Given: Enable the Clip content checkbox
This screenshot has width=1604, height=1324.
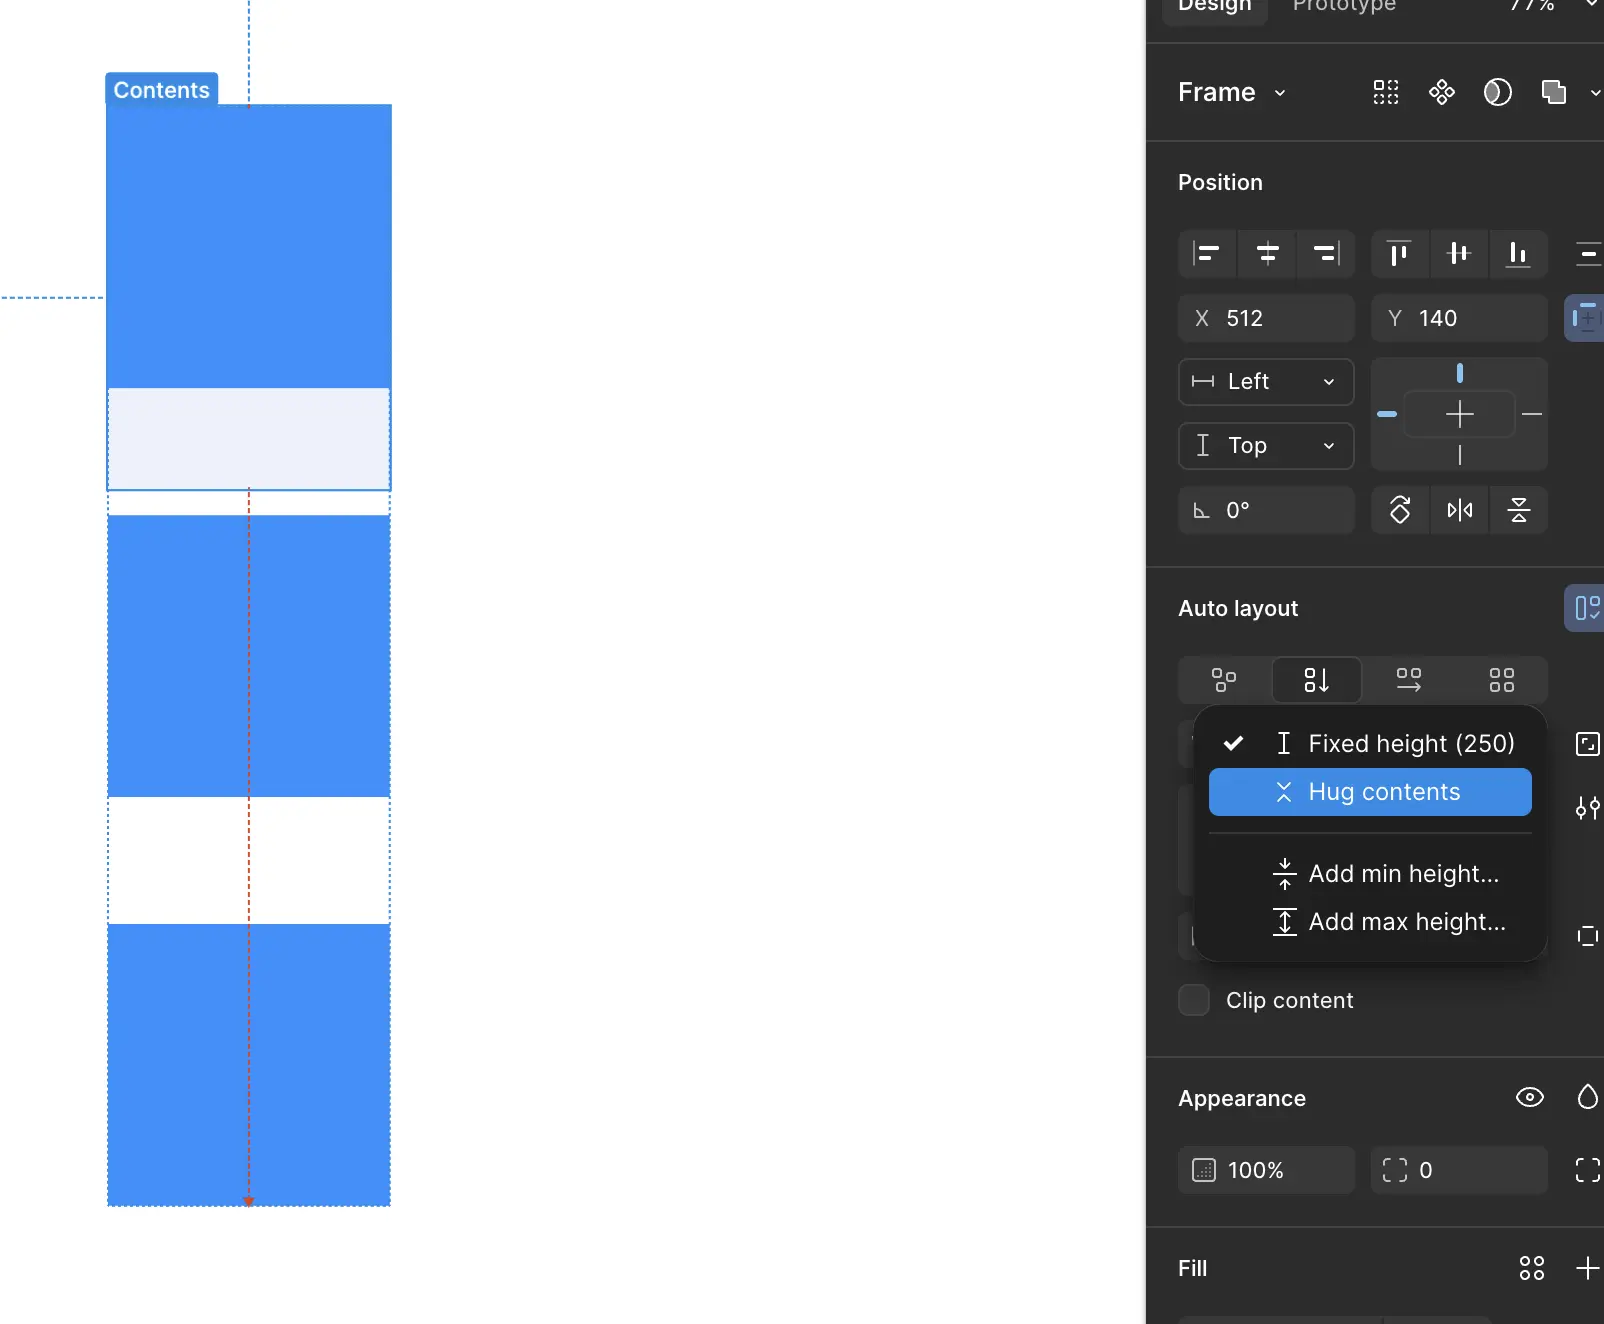Looking at the screenshot, I should tap(1194, 1000).
